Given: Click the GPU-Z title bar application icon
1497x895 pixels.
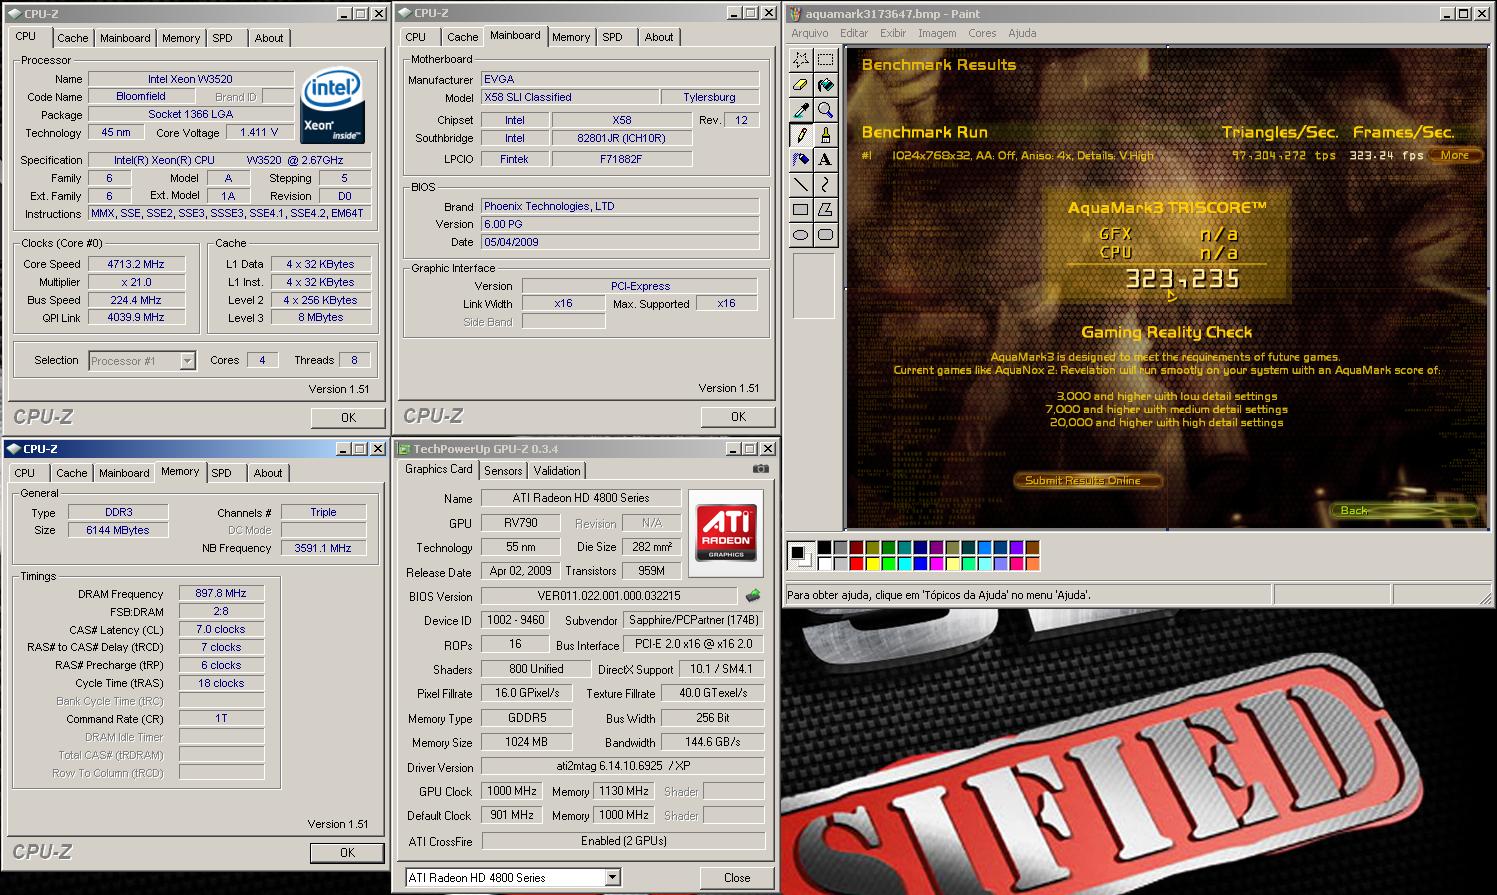Looking at the screenshot, I should click(x=404, y=449).
